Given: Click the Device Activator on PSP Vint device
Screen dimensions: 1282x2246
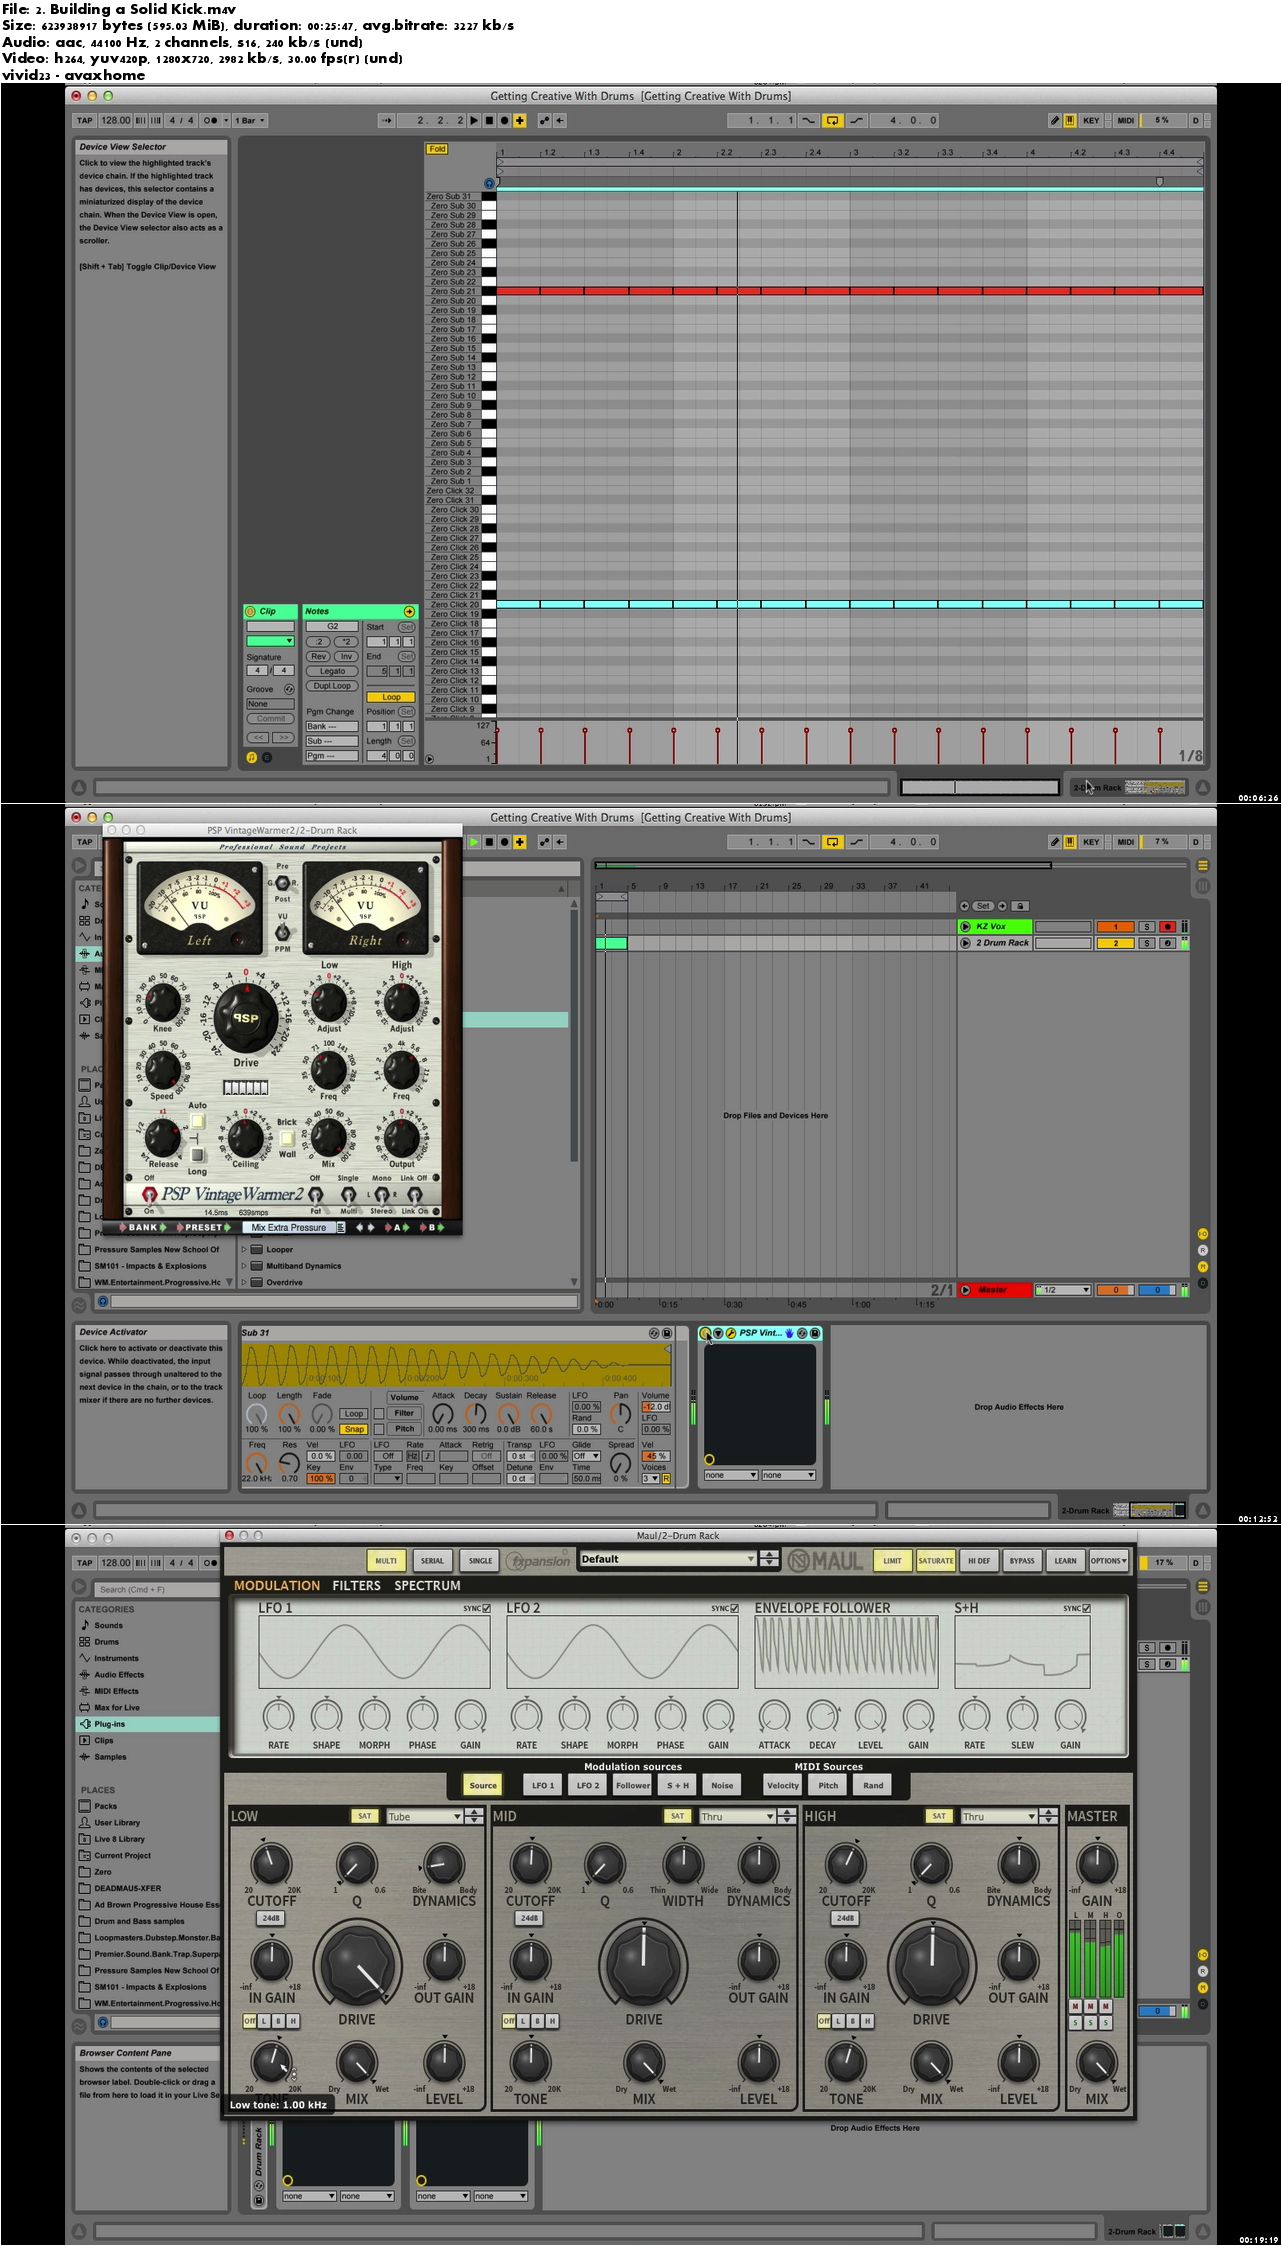Looking at the screenshot, I should click(705, 1333).
